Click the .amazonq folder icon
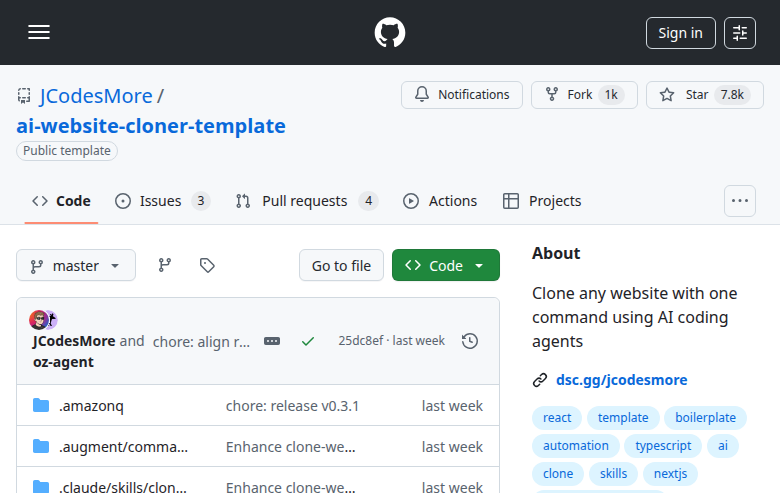The image size is (780, 493). 41,405
